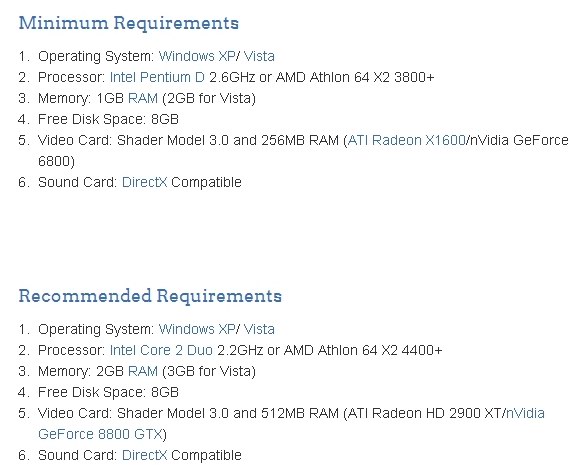Open the Windows XP link under Minimum Requirements
Viewport: 583px width, 476px height.
click(x=197, y=56)
